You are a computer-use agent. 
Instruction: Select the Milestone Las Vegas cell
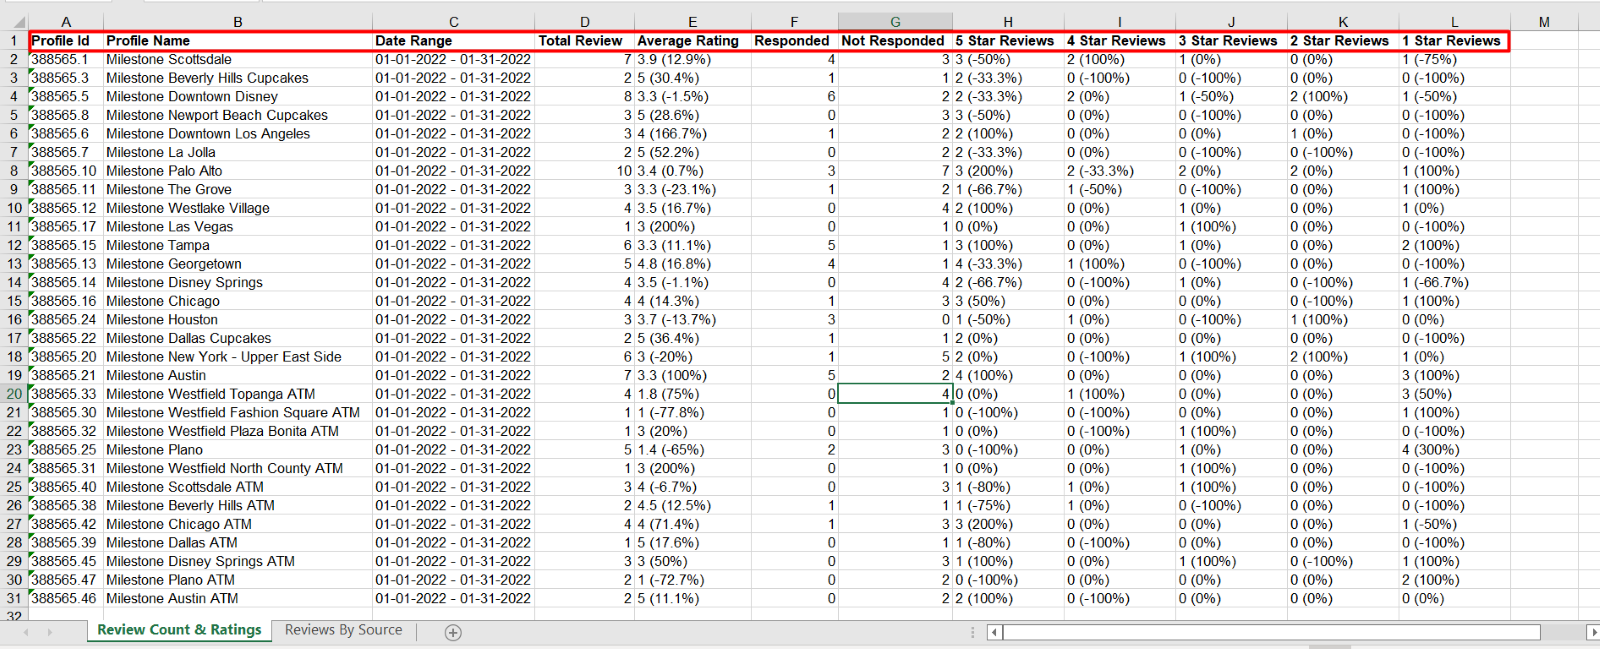pos(238,227)
